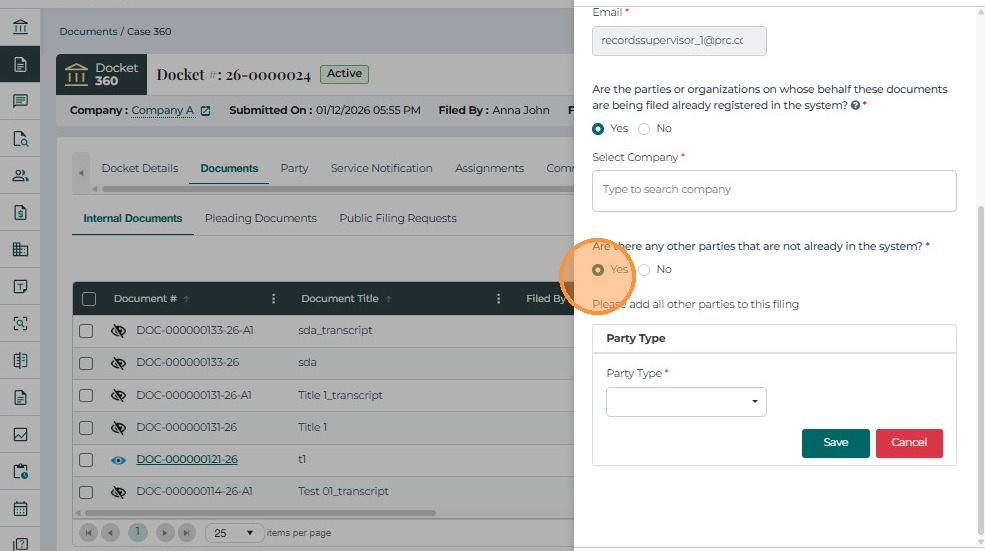Open Document # column options menu
The image size is (985, 551).
tap(274, 299)
